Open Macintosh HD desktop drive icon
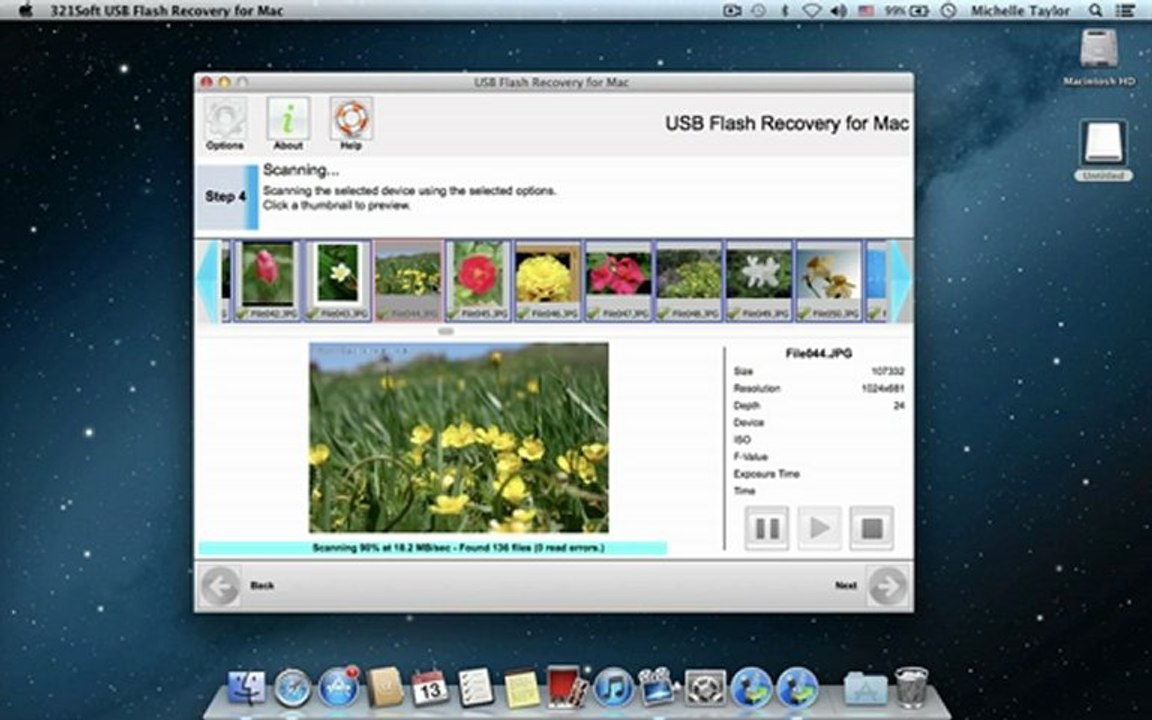1152x720 pixels. coord(1099,51)
